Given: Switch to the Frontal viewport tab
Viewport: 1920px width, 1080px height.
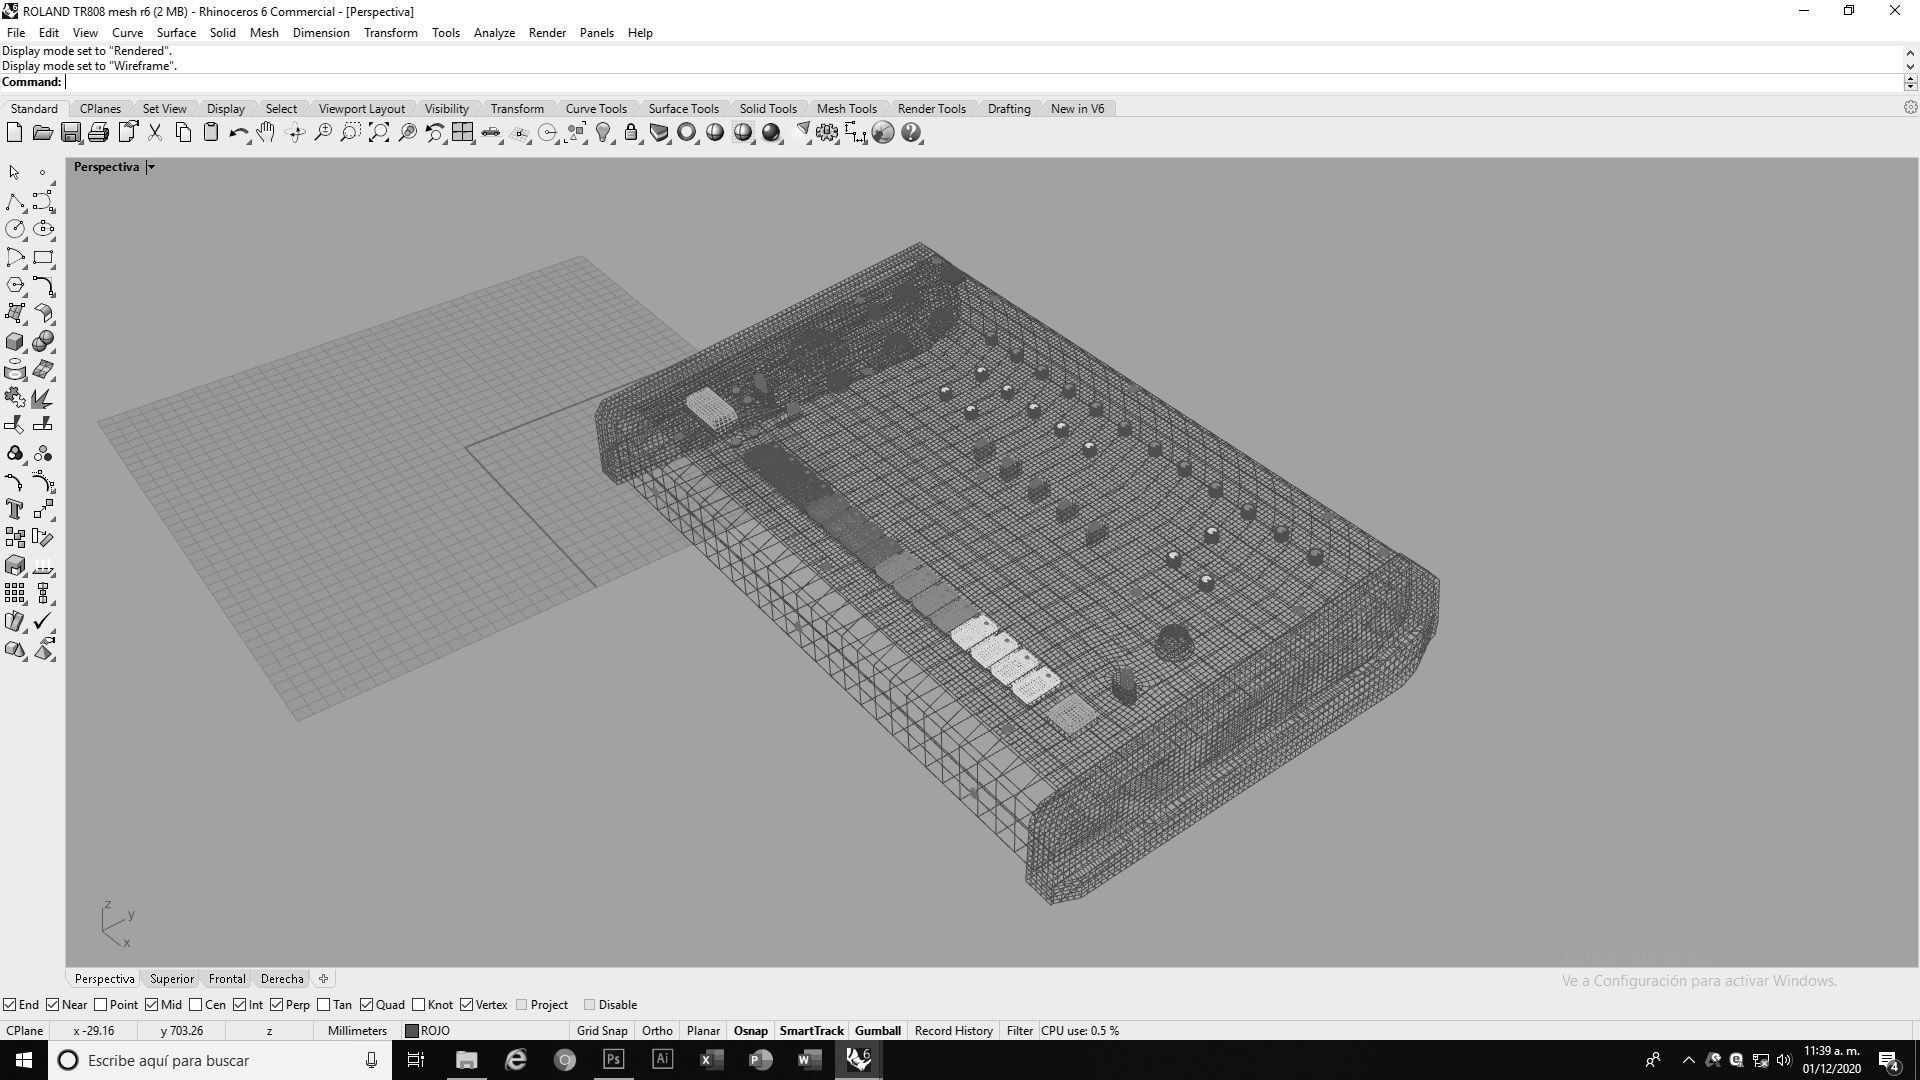Looking at the screenshot, I should (227, 979).
